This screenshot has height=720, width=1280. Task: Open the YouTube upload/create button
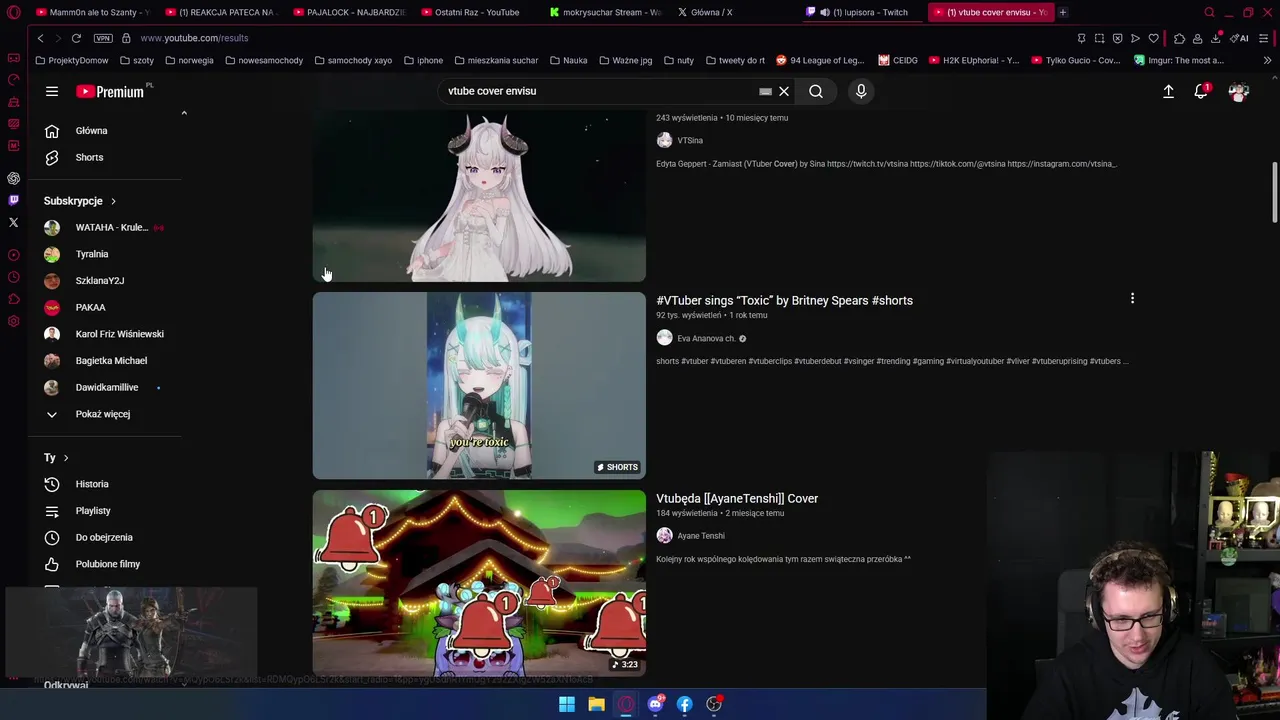[1168, 91]
